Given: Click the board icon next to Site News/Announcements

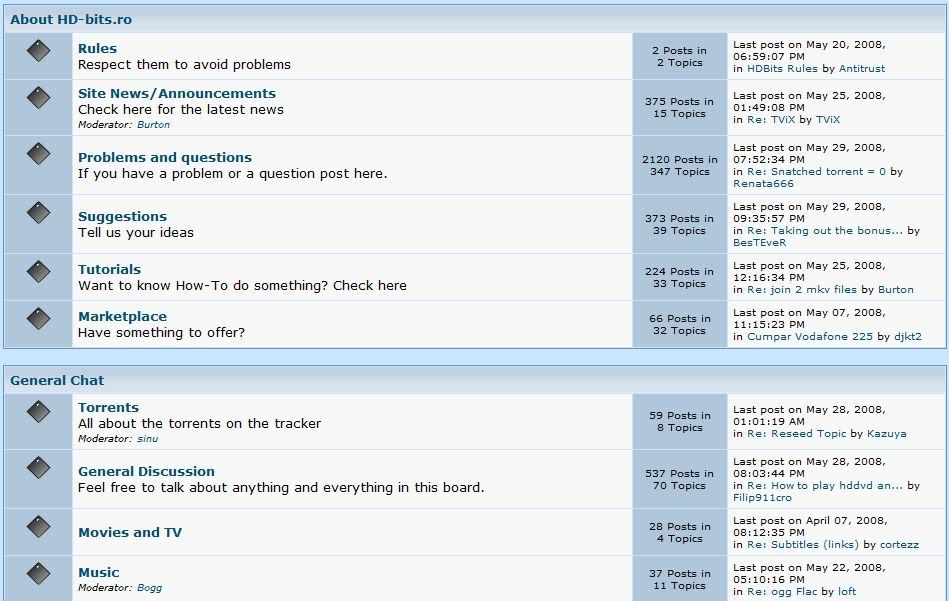Looking at the screenshot, I should point(38,98).
